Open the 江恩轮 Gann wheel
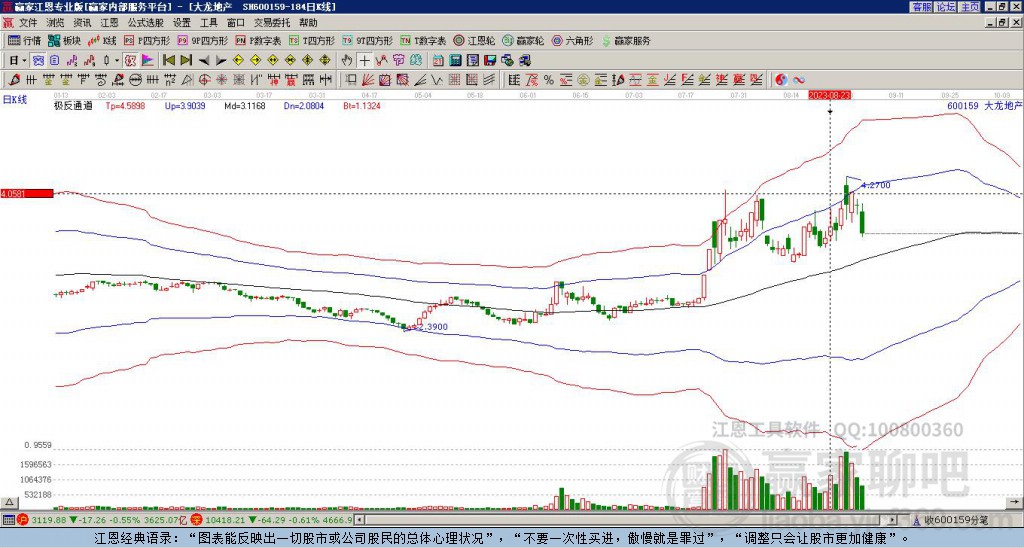This screenshot has height=548, width=1024. coord(474,40)
